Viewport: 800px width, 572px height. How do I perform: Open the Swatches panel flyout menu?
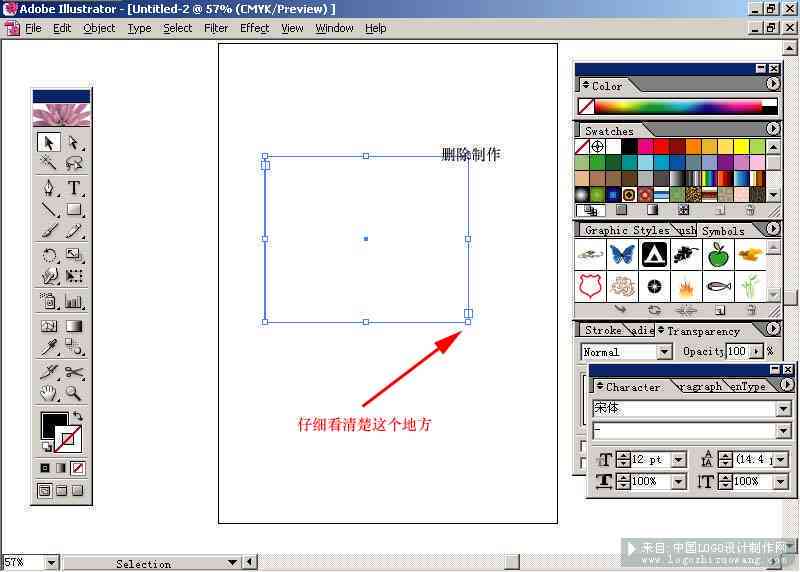coord(772,129)
